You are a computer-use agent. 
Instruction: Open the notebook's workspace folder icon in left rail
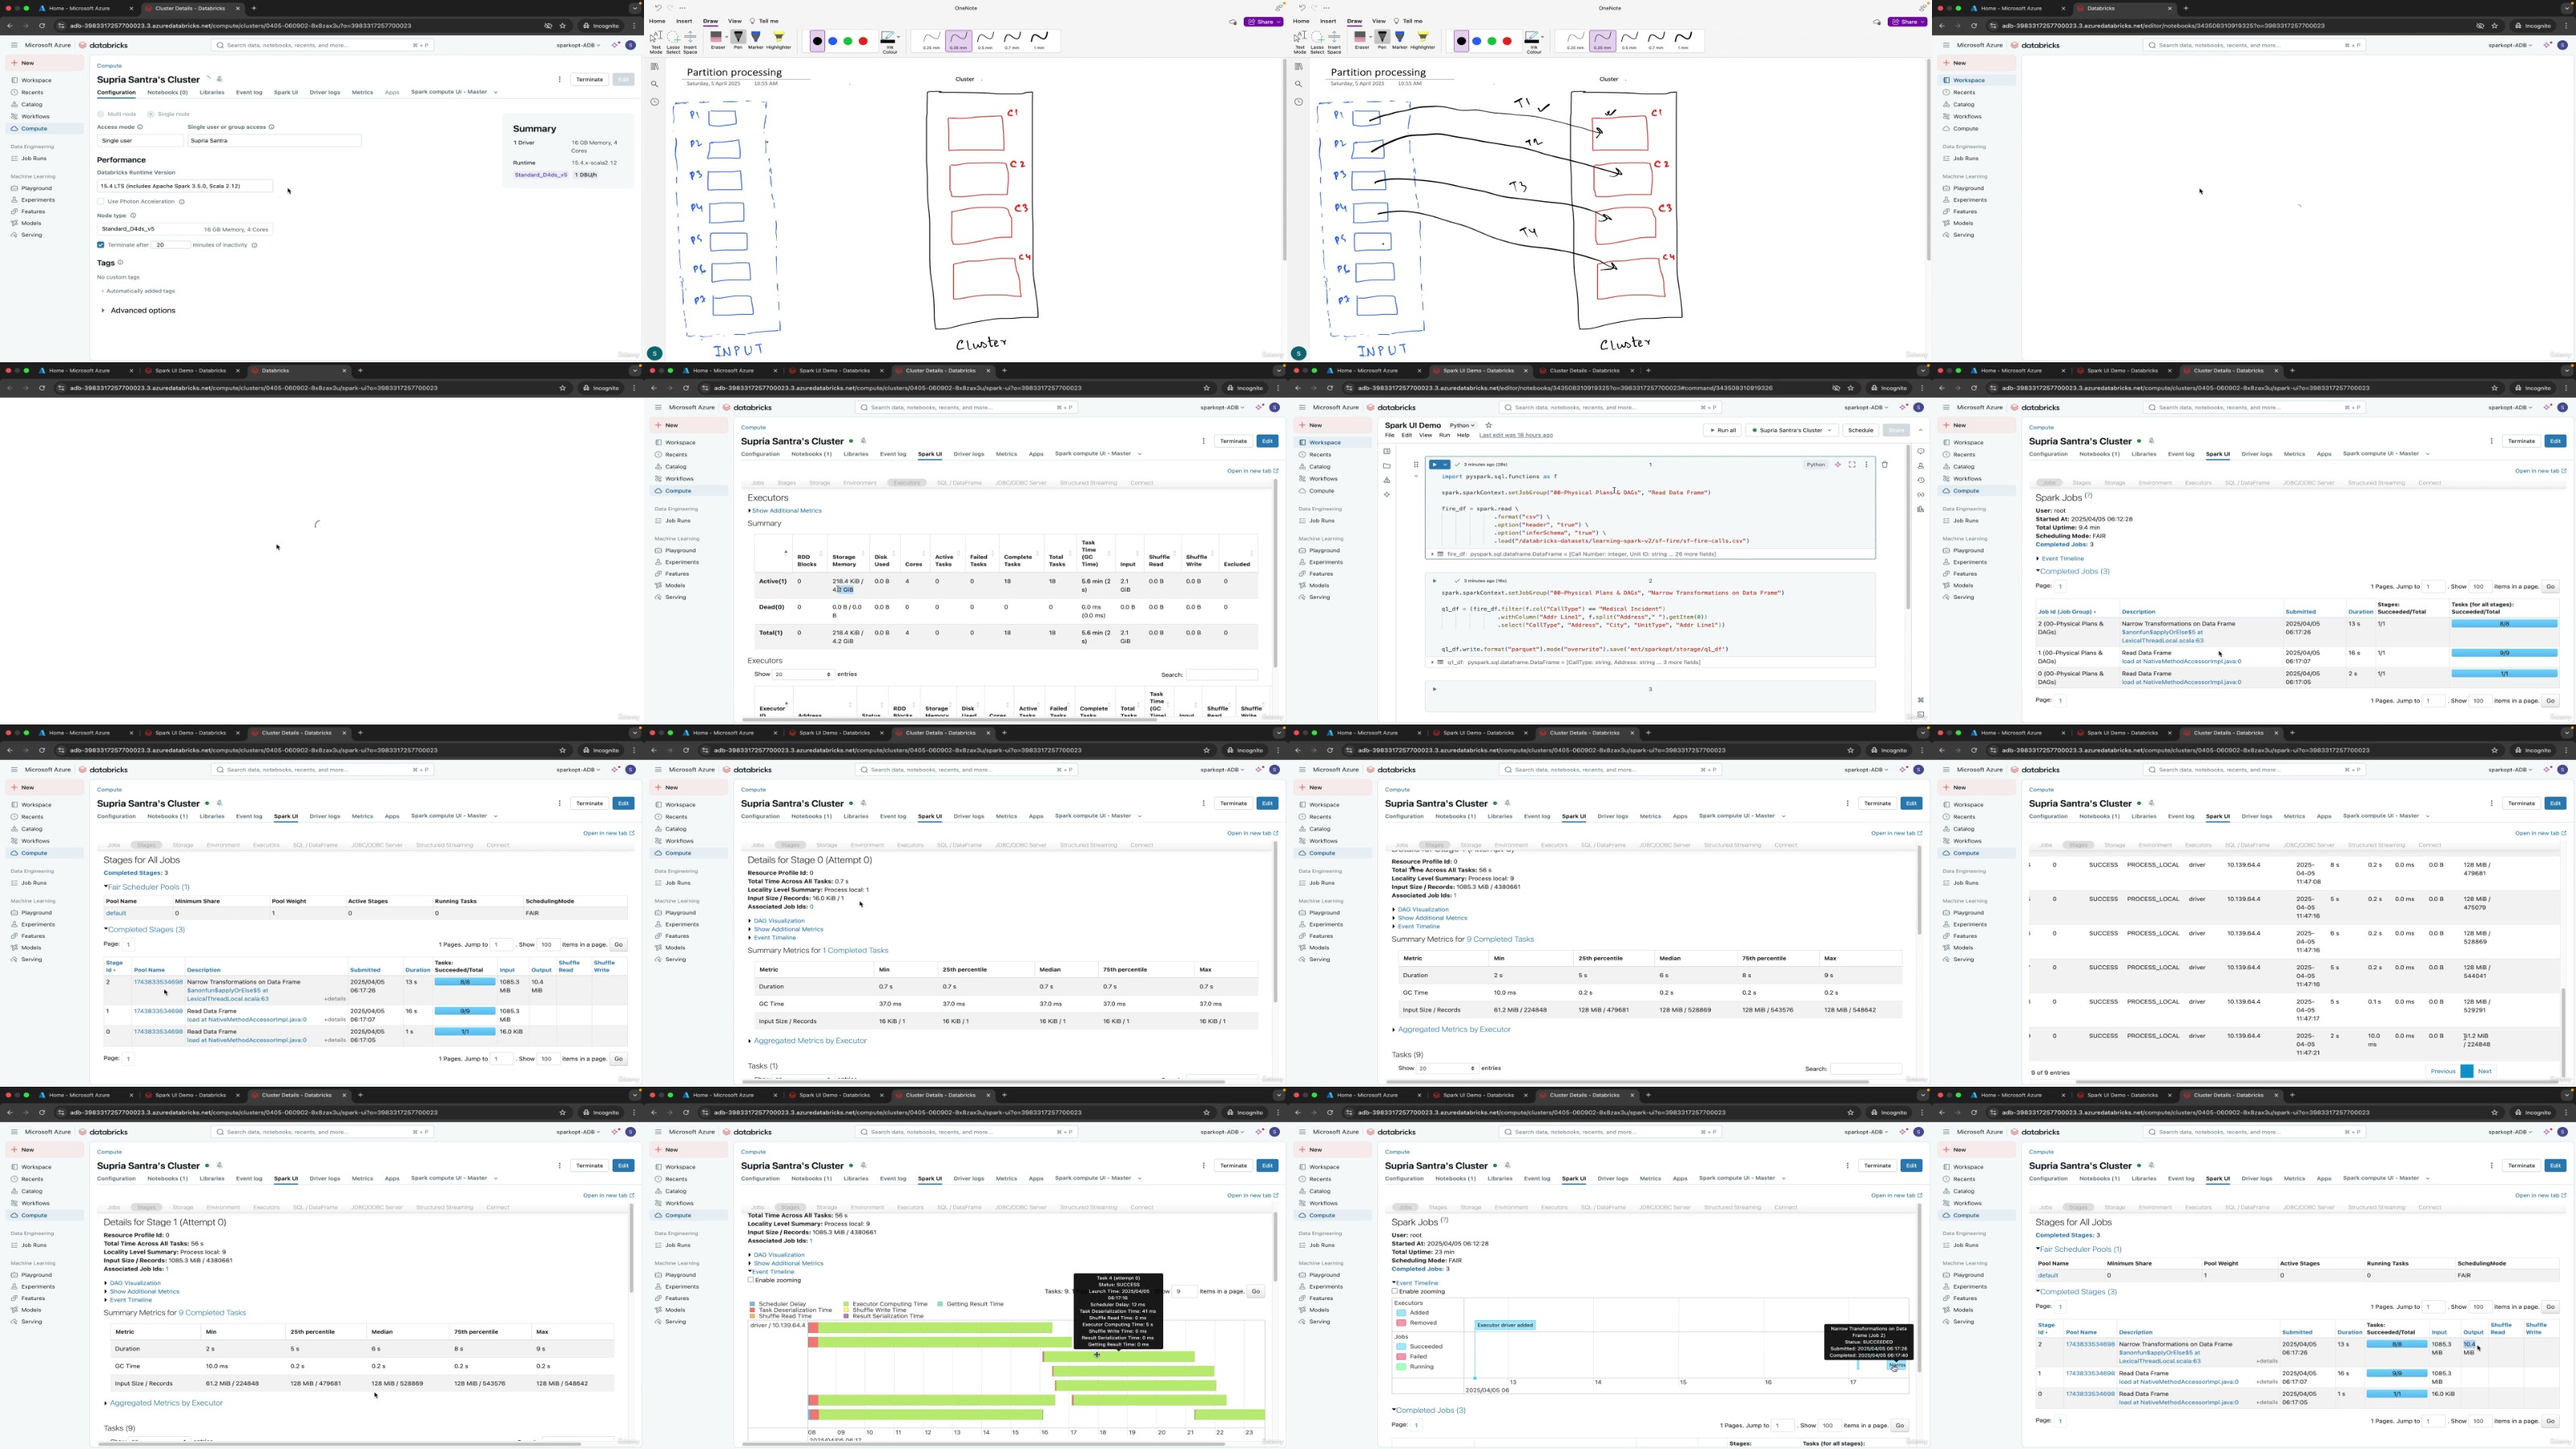pos(1387,466)
